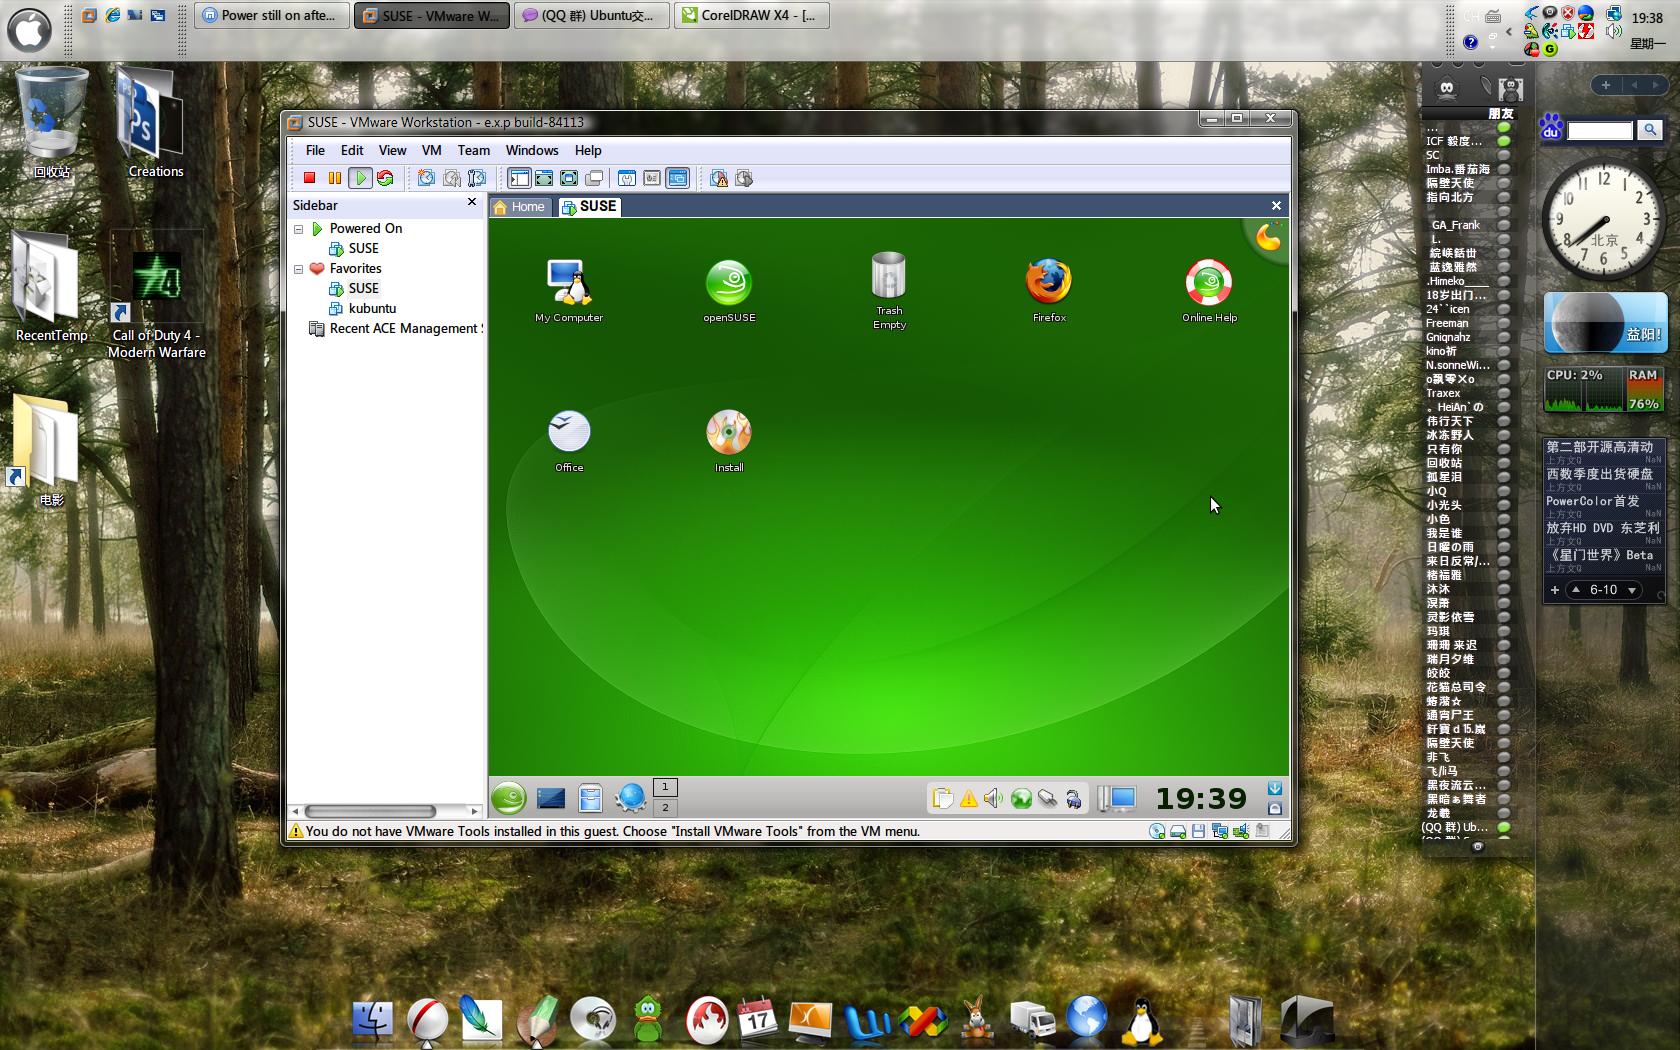Open the Team menu

click(x=474, y=150)
